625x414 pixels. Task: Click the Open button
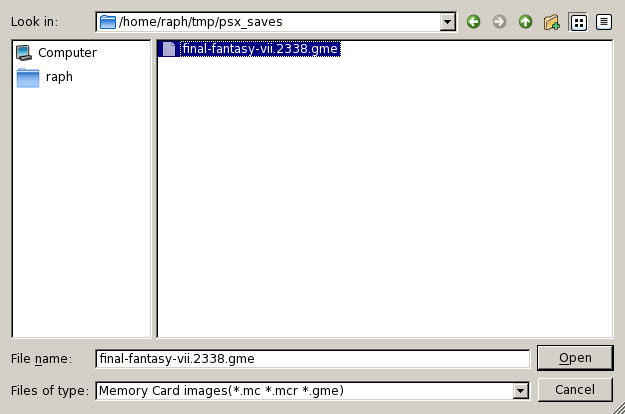click(575, 358)
